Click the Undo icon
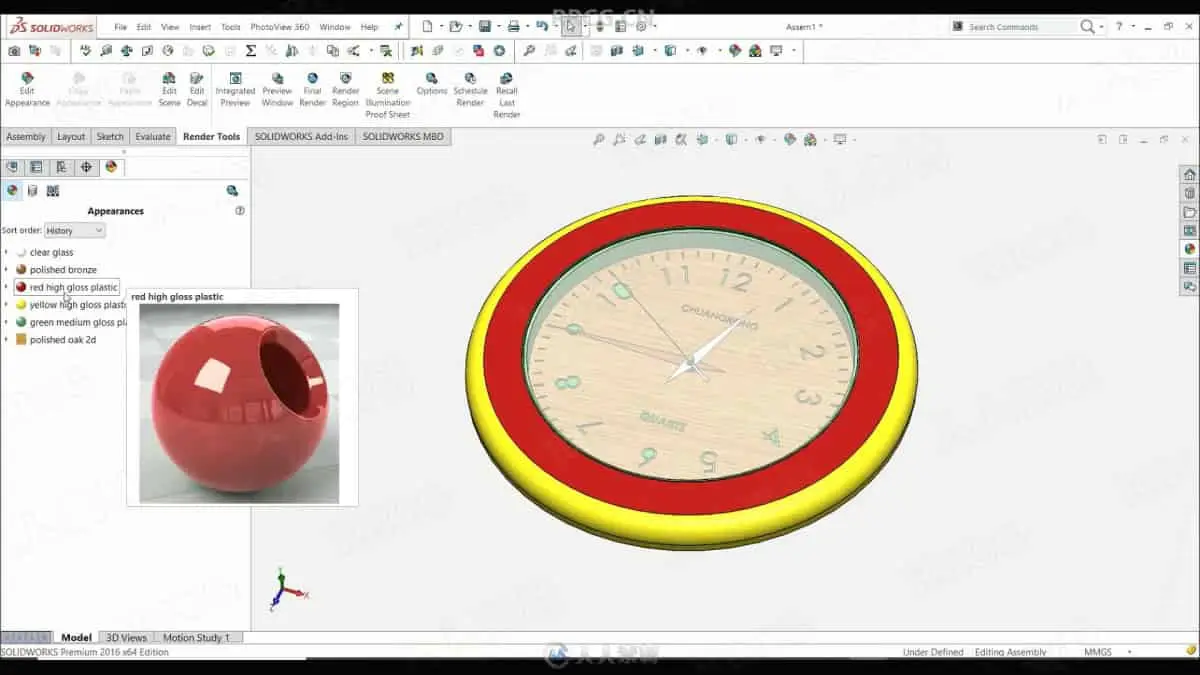The width and height of the screenshot is (1200, 675). [x=542, y=26]
